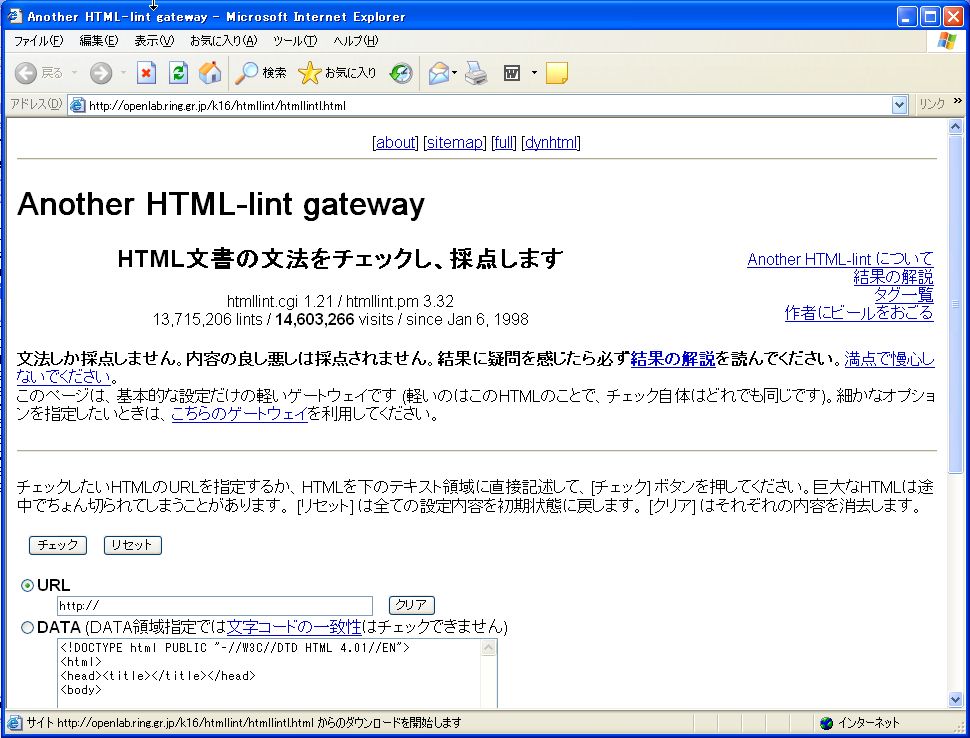Click the Mail envelope icon

point(438,73)
